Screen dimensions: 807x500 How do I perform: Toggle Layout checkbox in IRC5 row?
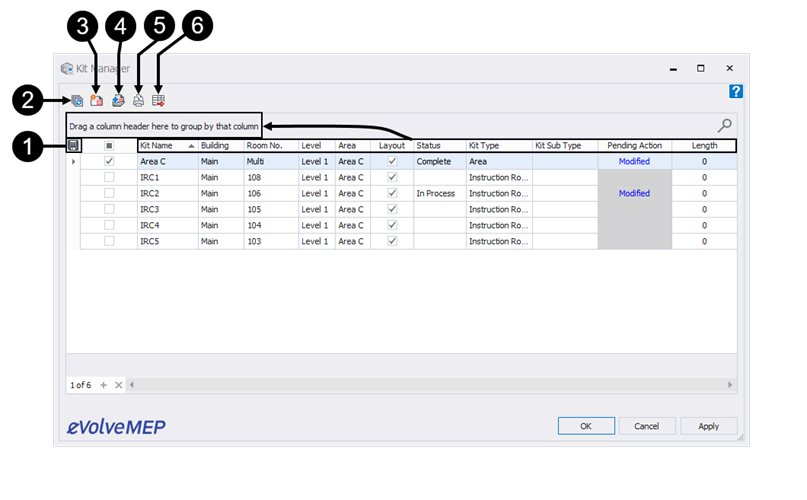point(392,241)
